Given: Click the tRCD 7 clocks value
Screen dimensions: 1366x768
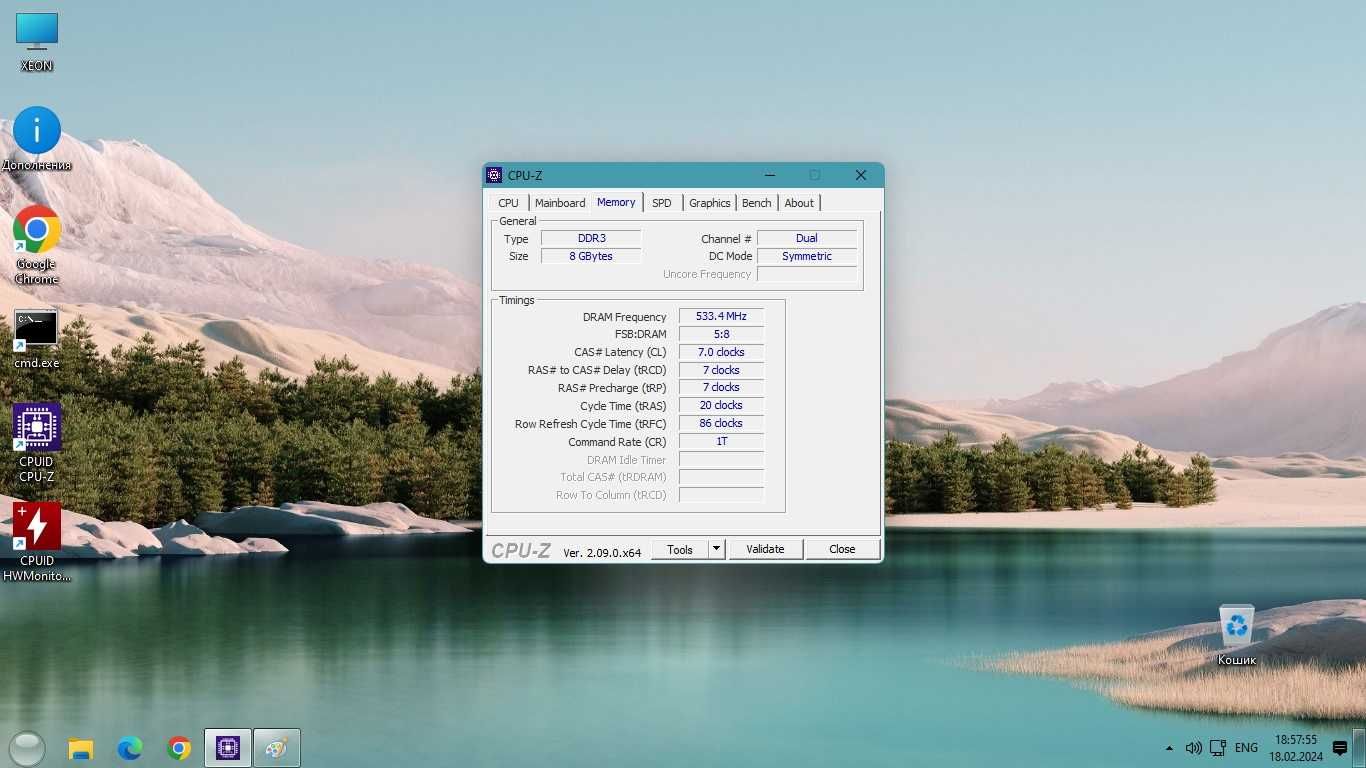Looking at the screenshot, I should coord(721,370).
